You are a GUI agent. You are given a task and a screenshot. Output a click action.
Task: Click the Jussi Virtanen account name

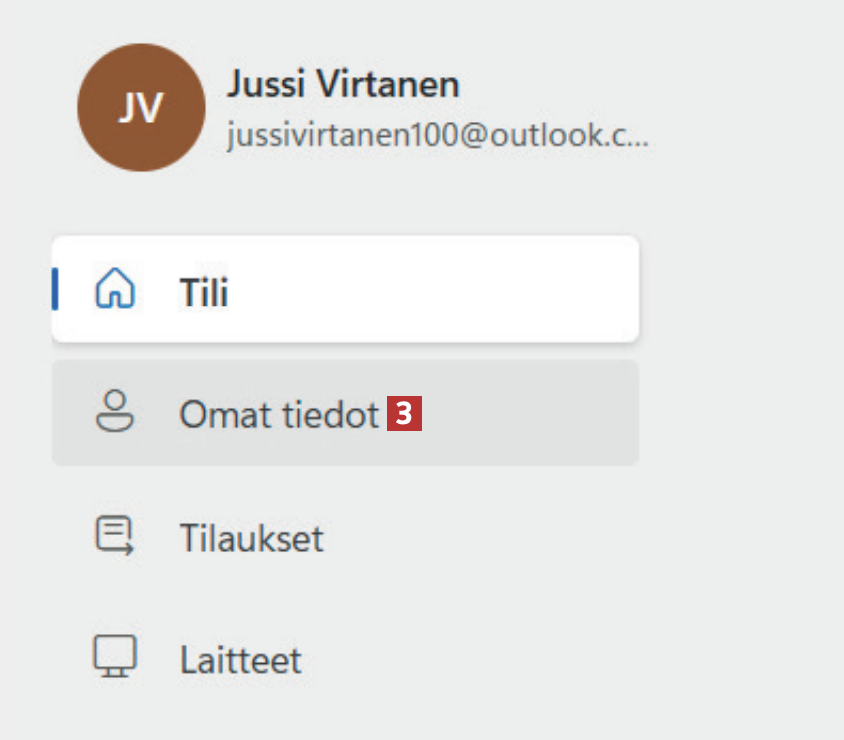pyautogui.click(x=343, y=84)
